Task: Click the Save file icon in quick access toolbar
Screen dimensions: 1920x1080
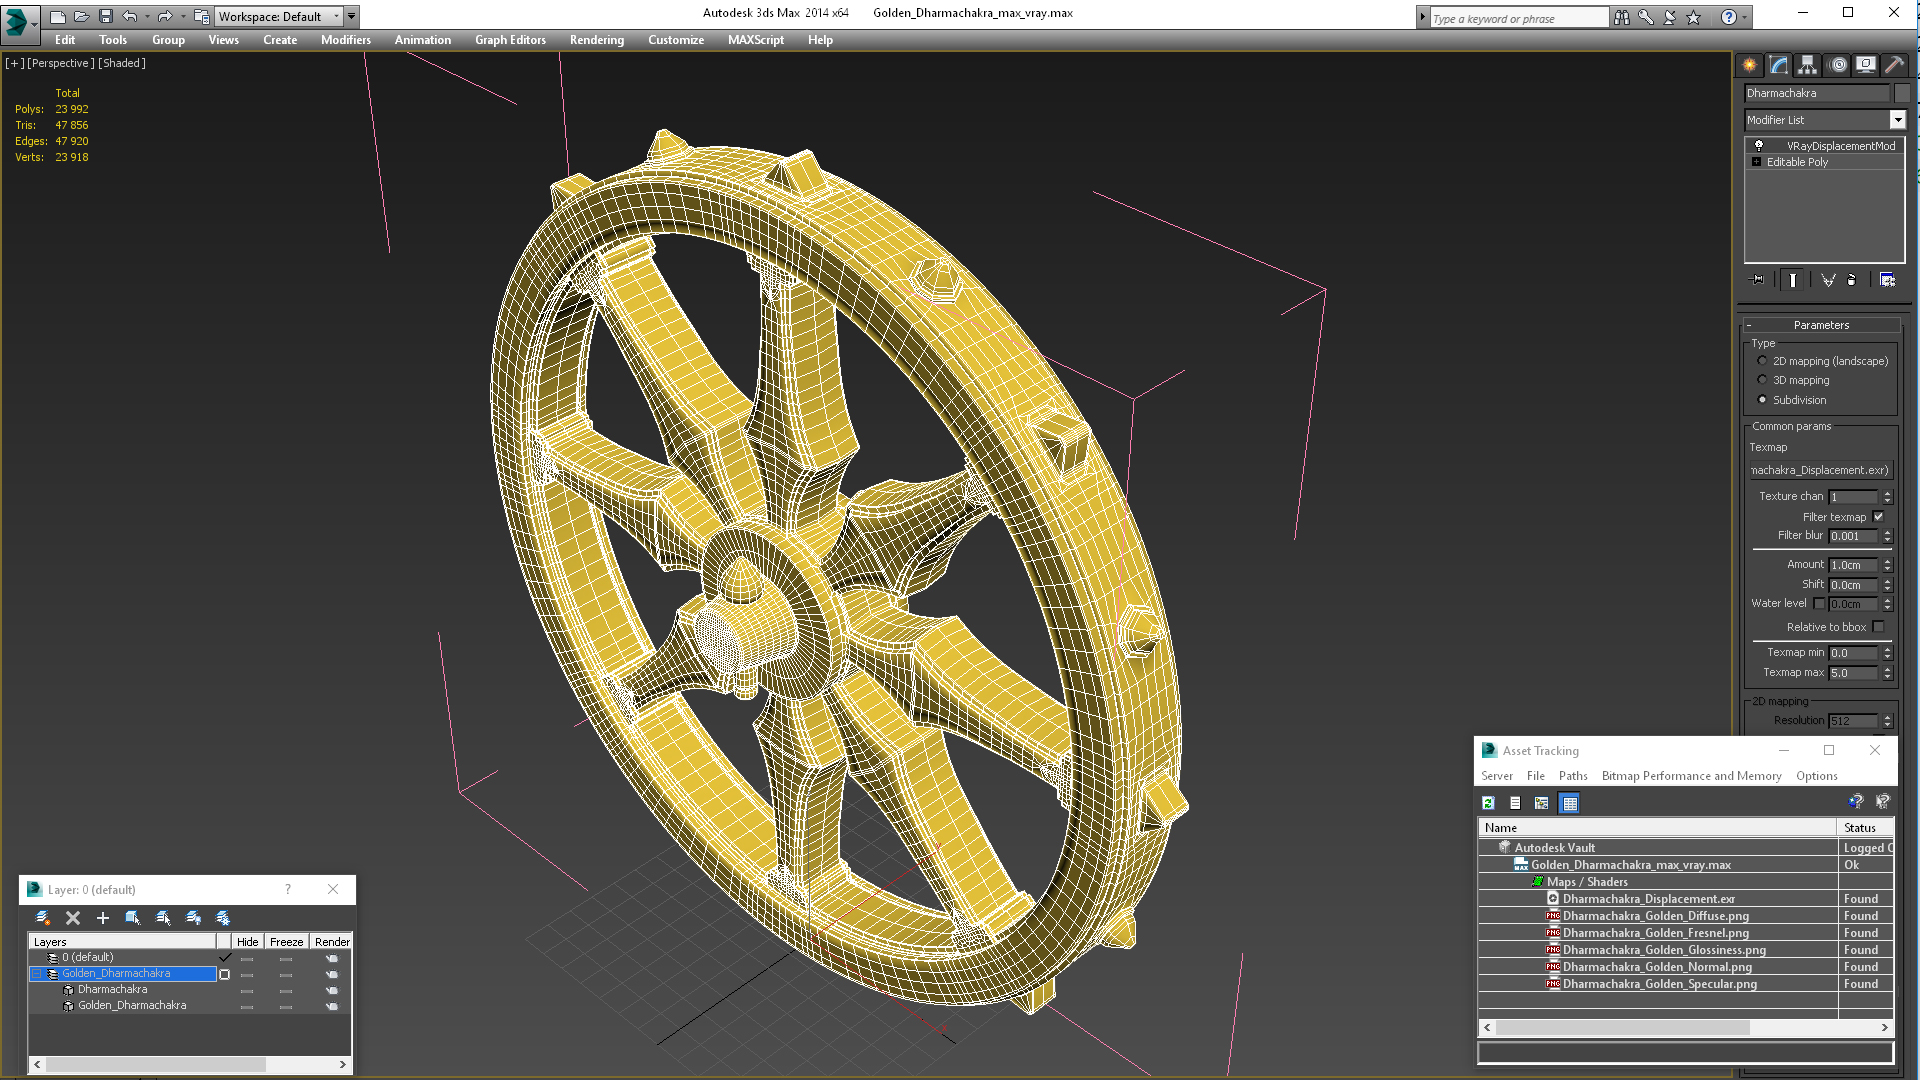Action: click(x=106, y=16)
